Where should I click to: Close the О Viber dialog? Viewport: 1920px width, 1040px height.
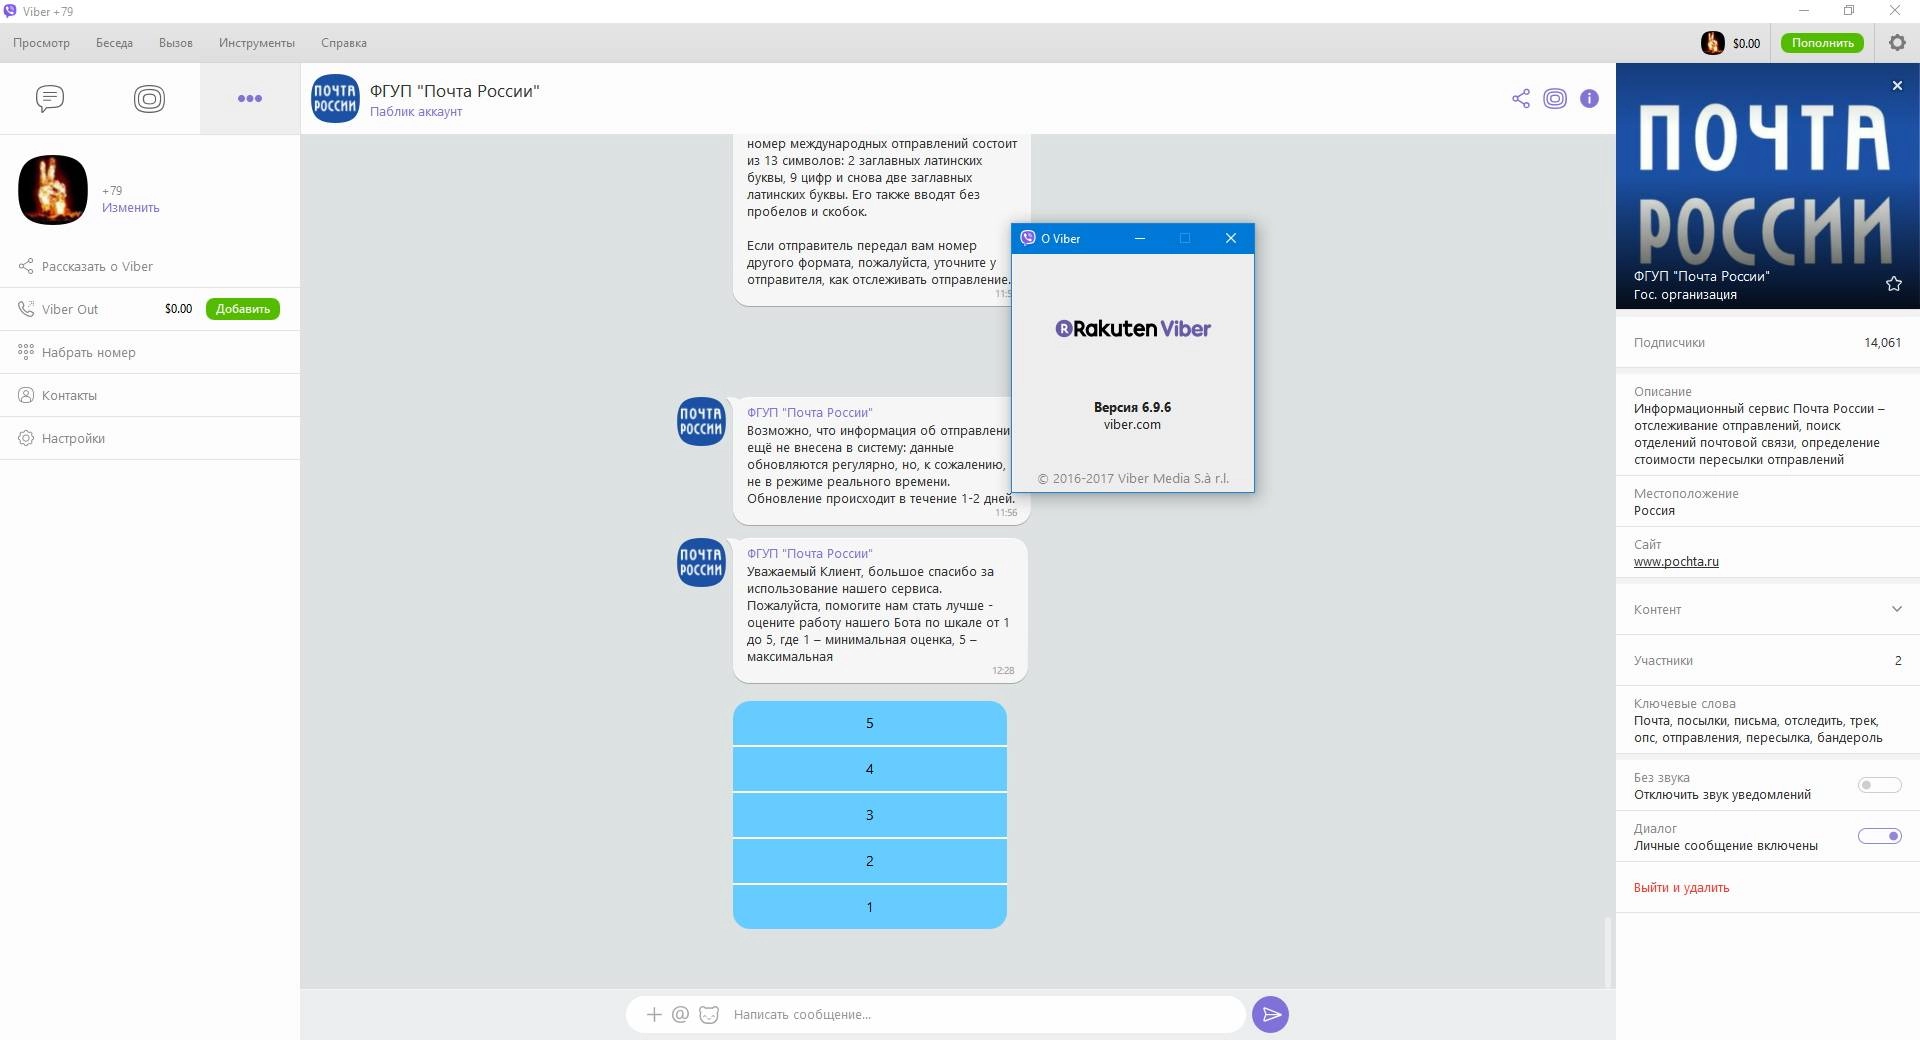[x=1231, y=238]
